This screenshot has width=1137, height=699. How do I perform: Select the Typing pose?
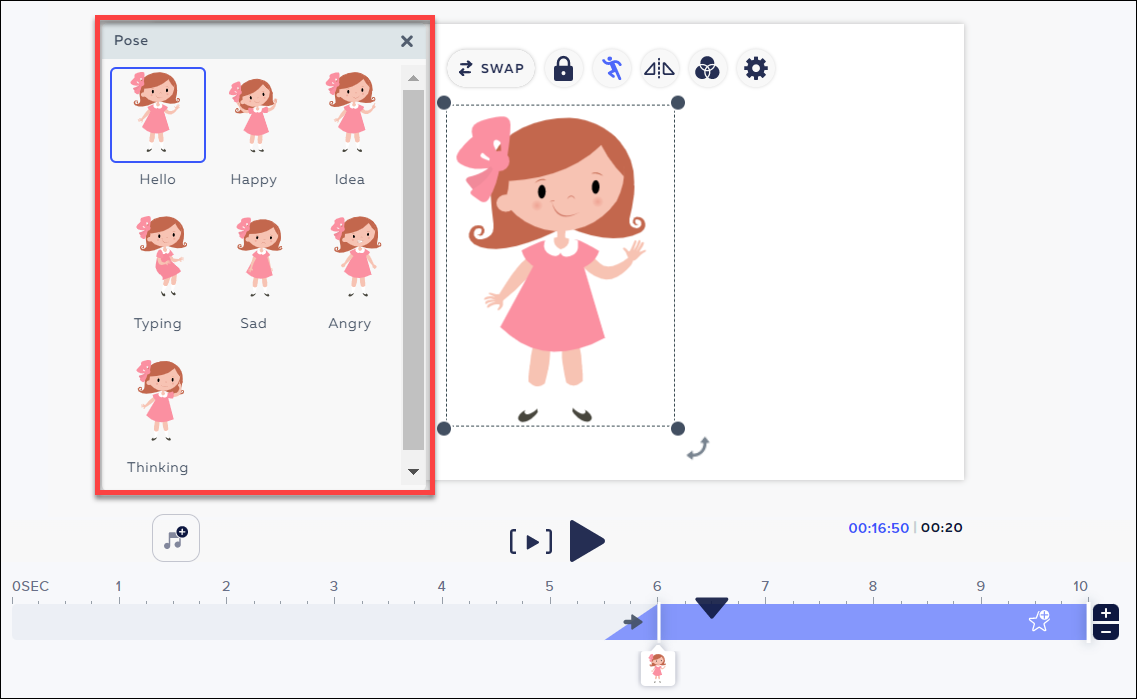(158, 258)
